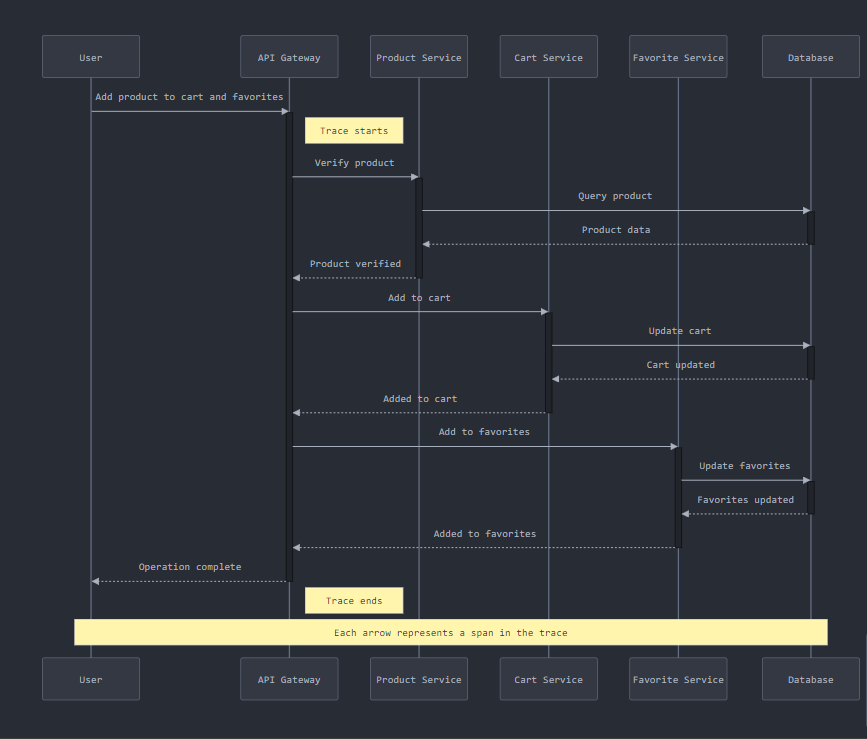
Task: Select the yellow 'Trace ends' note
Action: click(354, 600)
